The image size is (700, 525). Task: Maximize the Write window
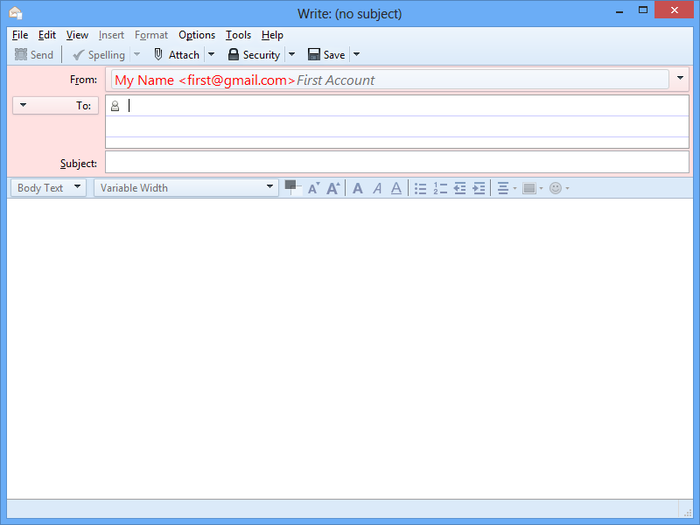pyautogui.click(x=643, y=11)
